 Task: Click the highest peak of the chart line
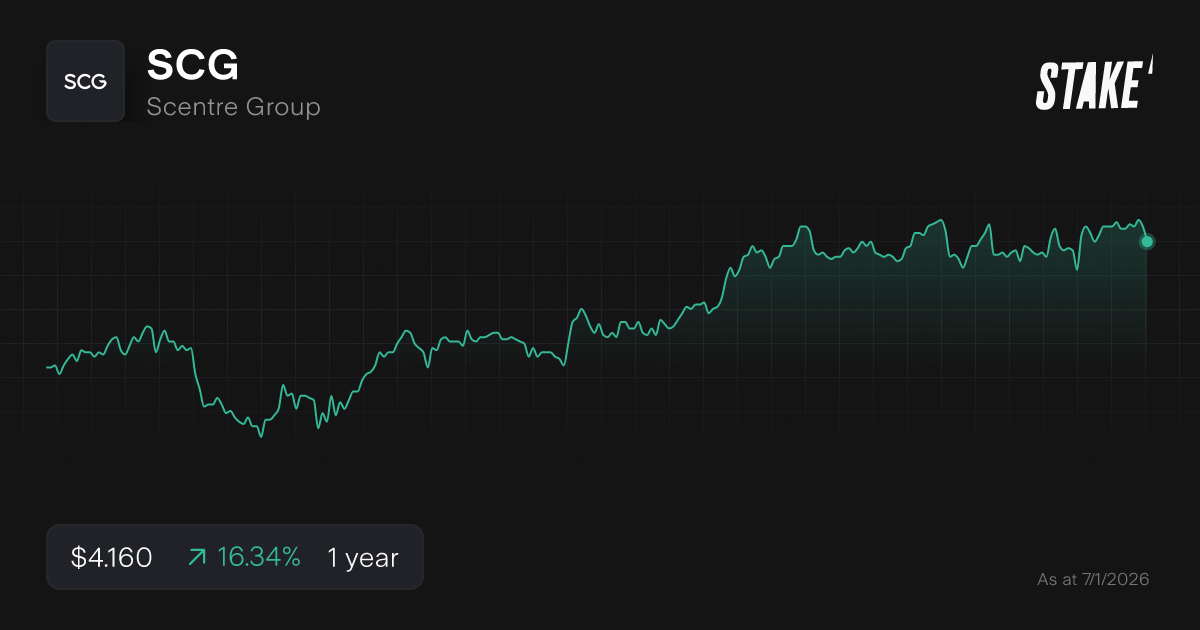point(941,221)
